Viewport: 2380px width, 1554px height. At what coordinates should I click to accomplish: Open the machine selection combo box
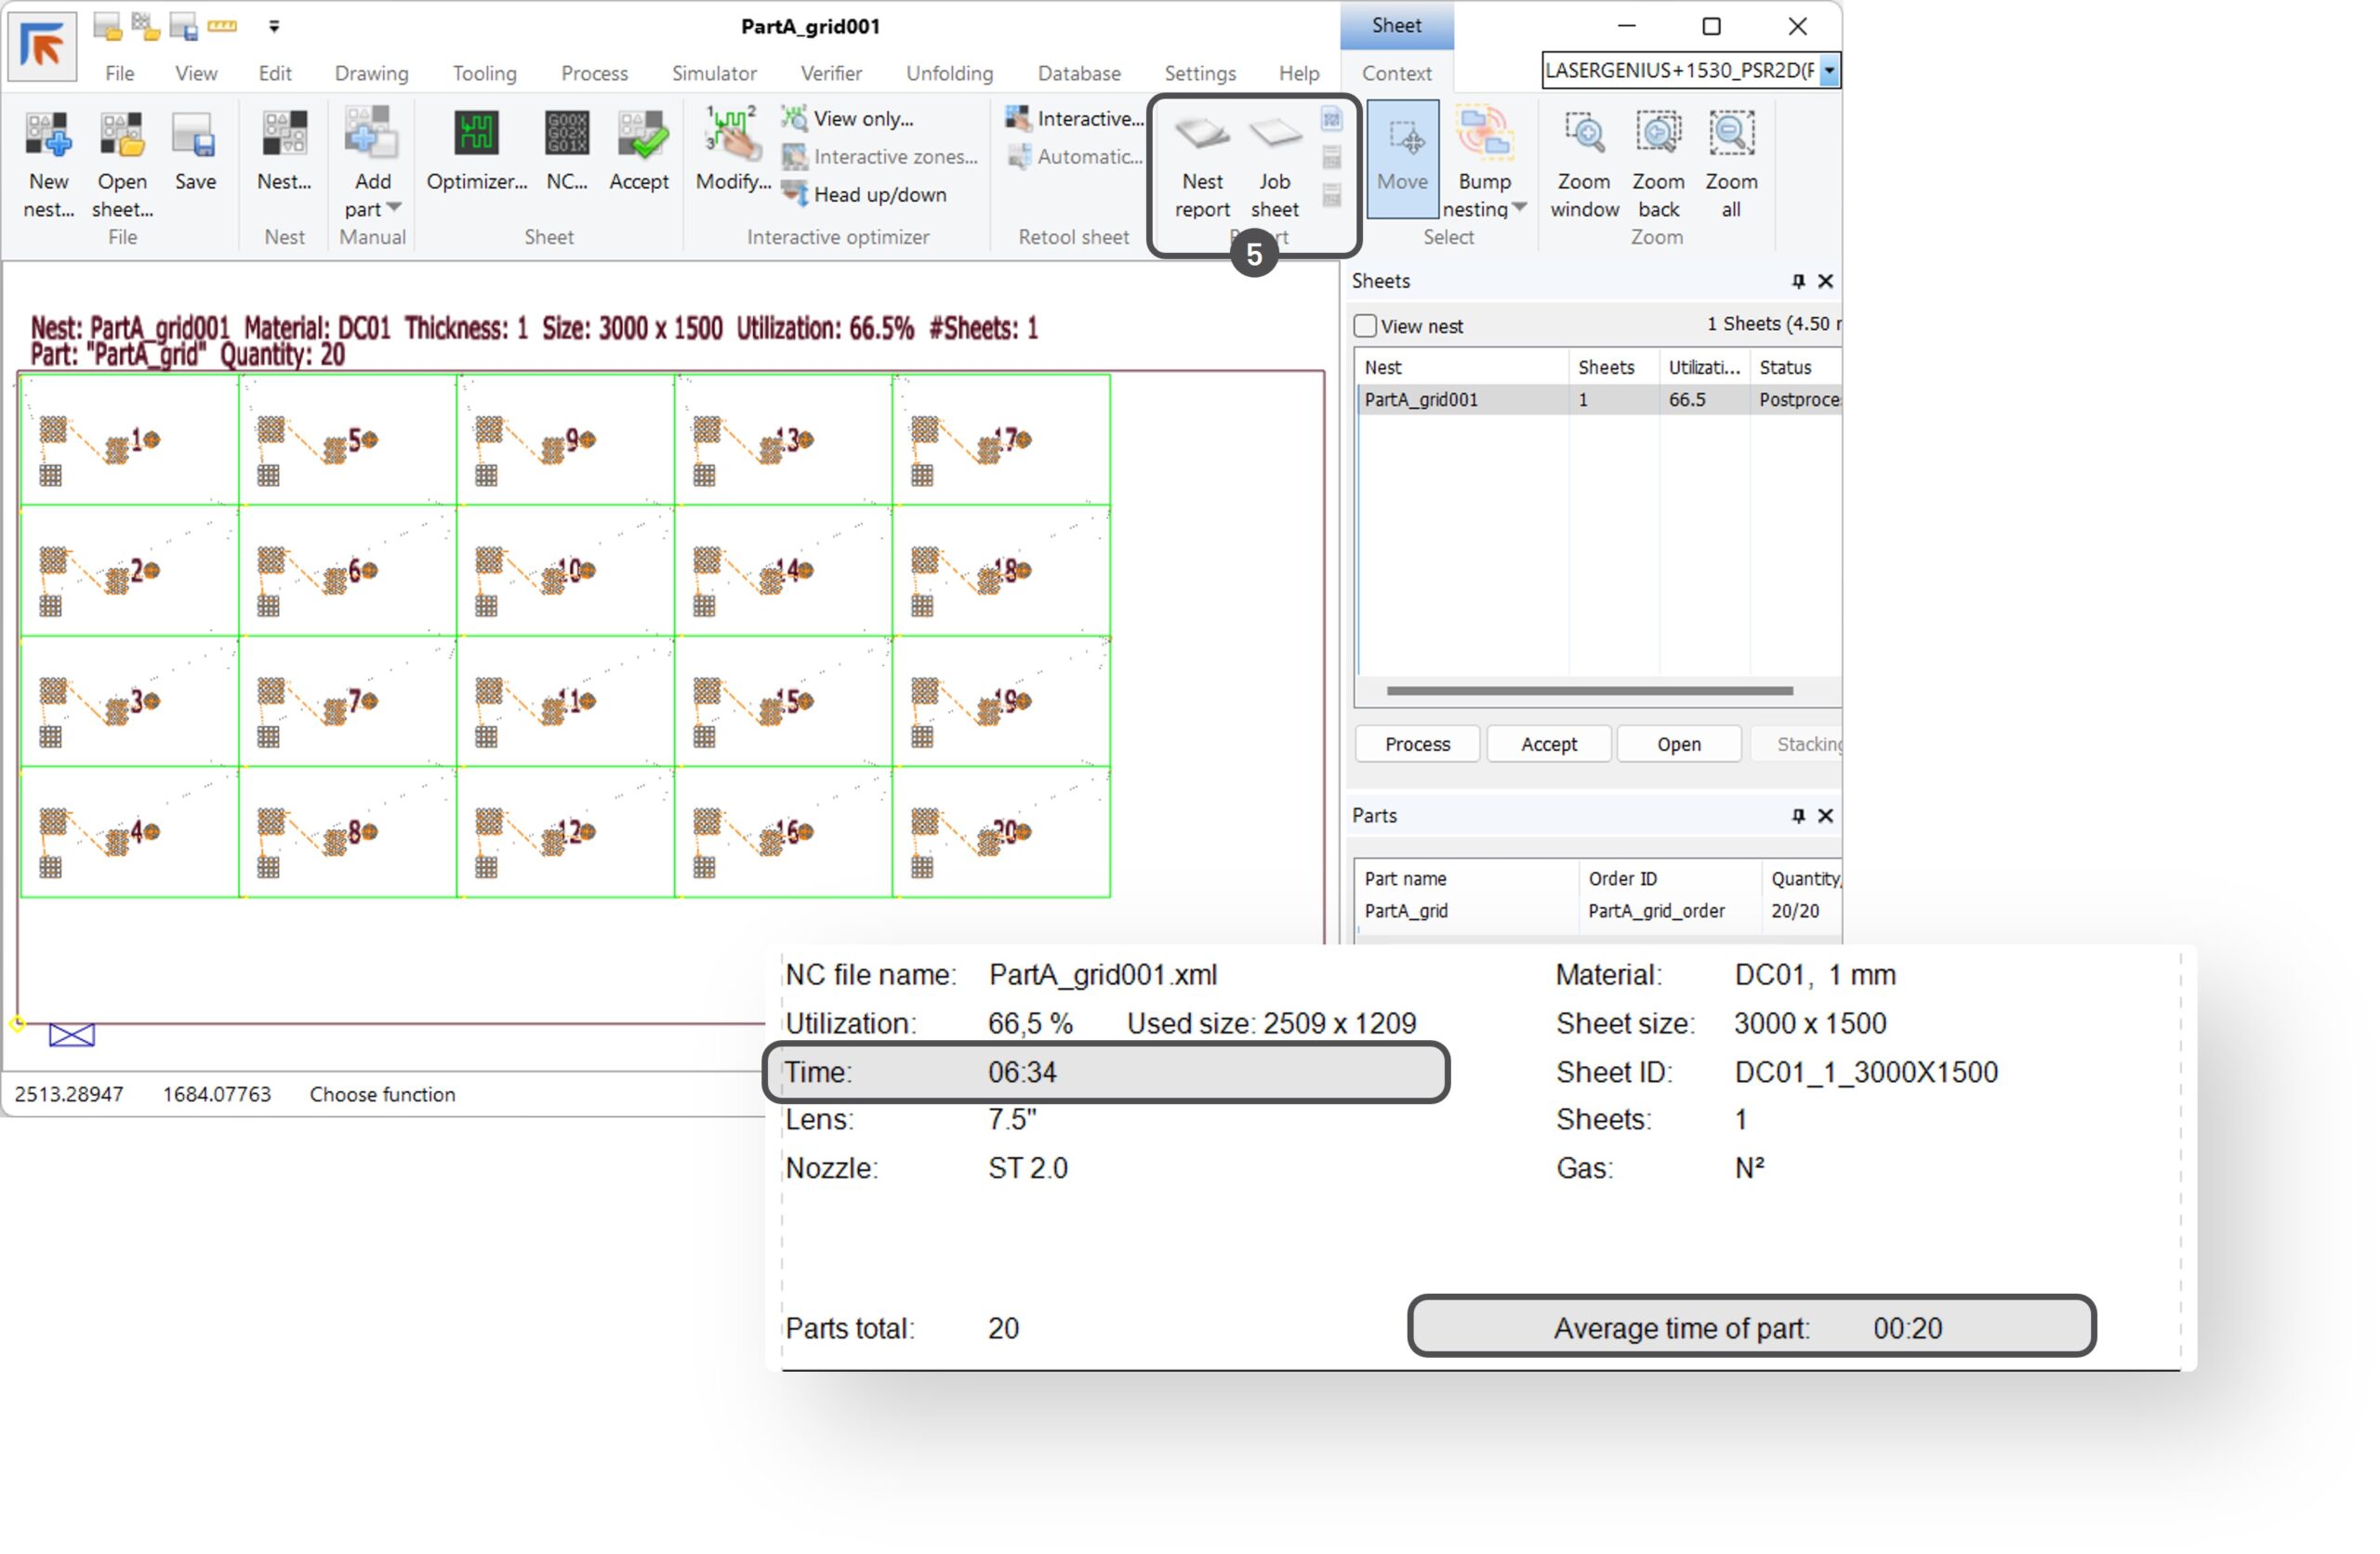[1829, 71]
